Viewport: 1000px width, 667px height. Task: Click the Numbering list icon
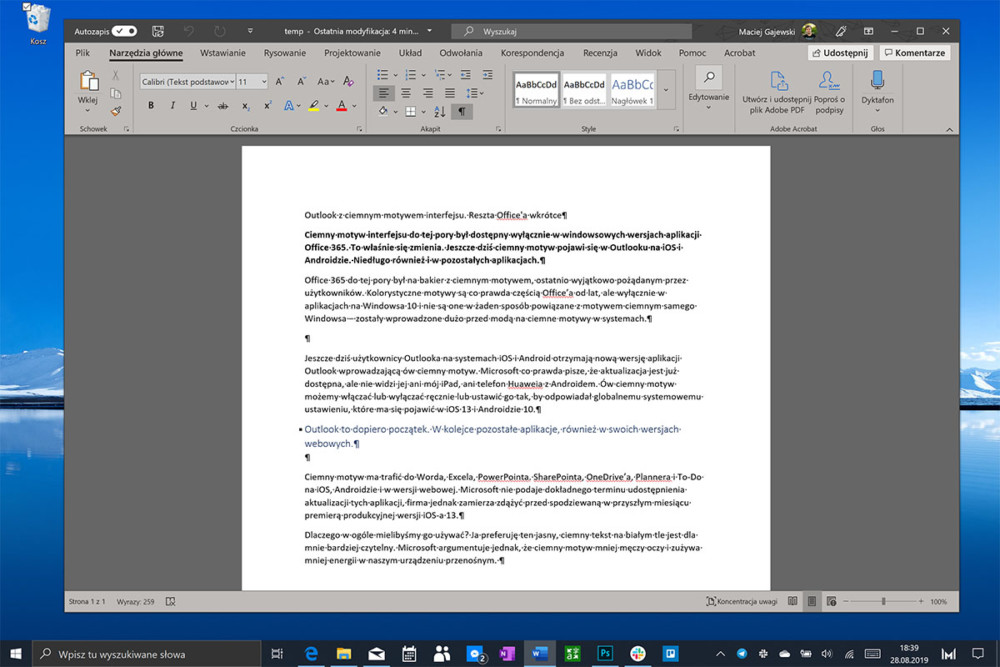coord(411,75)
